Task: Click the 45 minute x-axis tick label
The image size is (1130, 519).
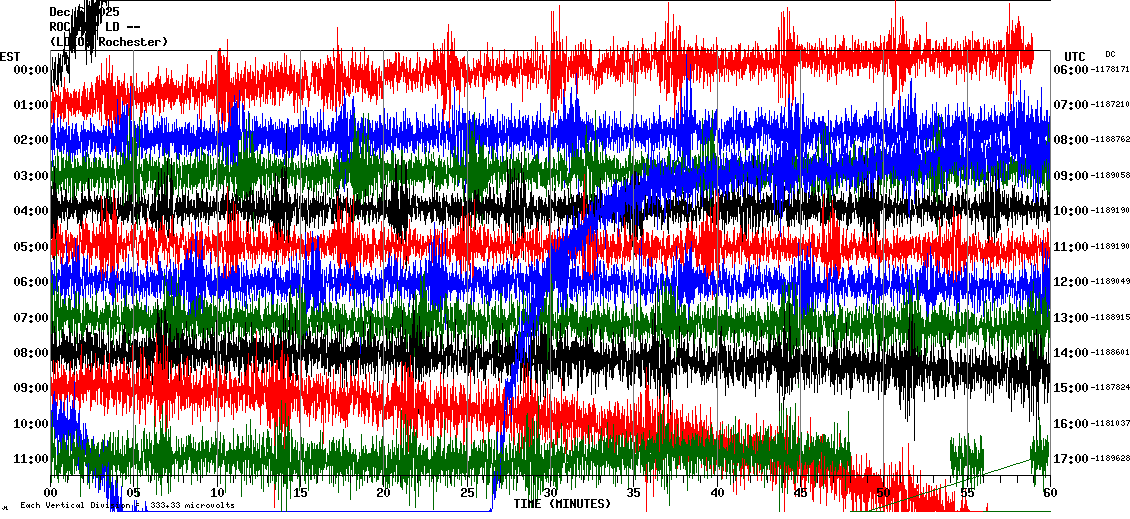Action: (800, 492)
